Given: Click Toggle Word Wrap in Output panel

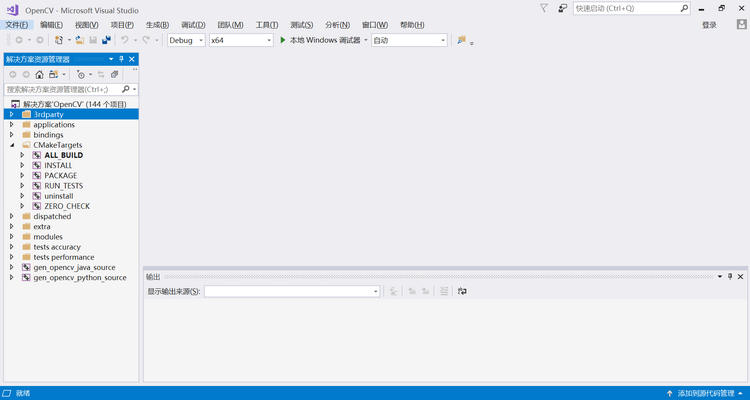Looking at the screenshot, I should pos(462,291).
